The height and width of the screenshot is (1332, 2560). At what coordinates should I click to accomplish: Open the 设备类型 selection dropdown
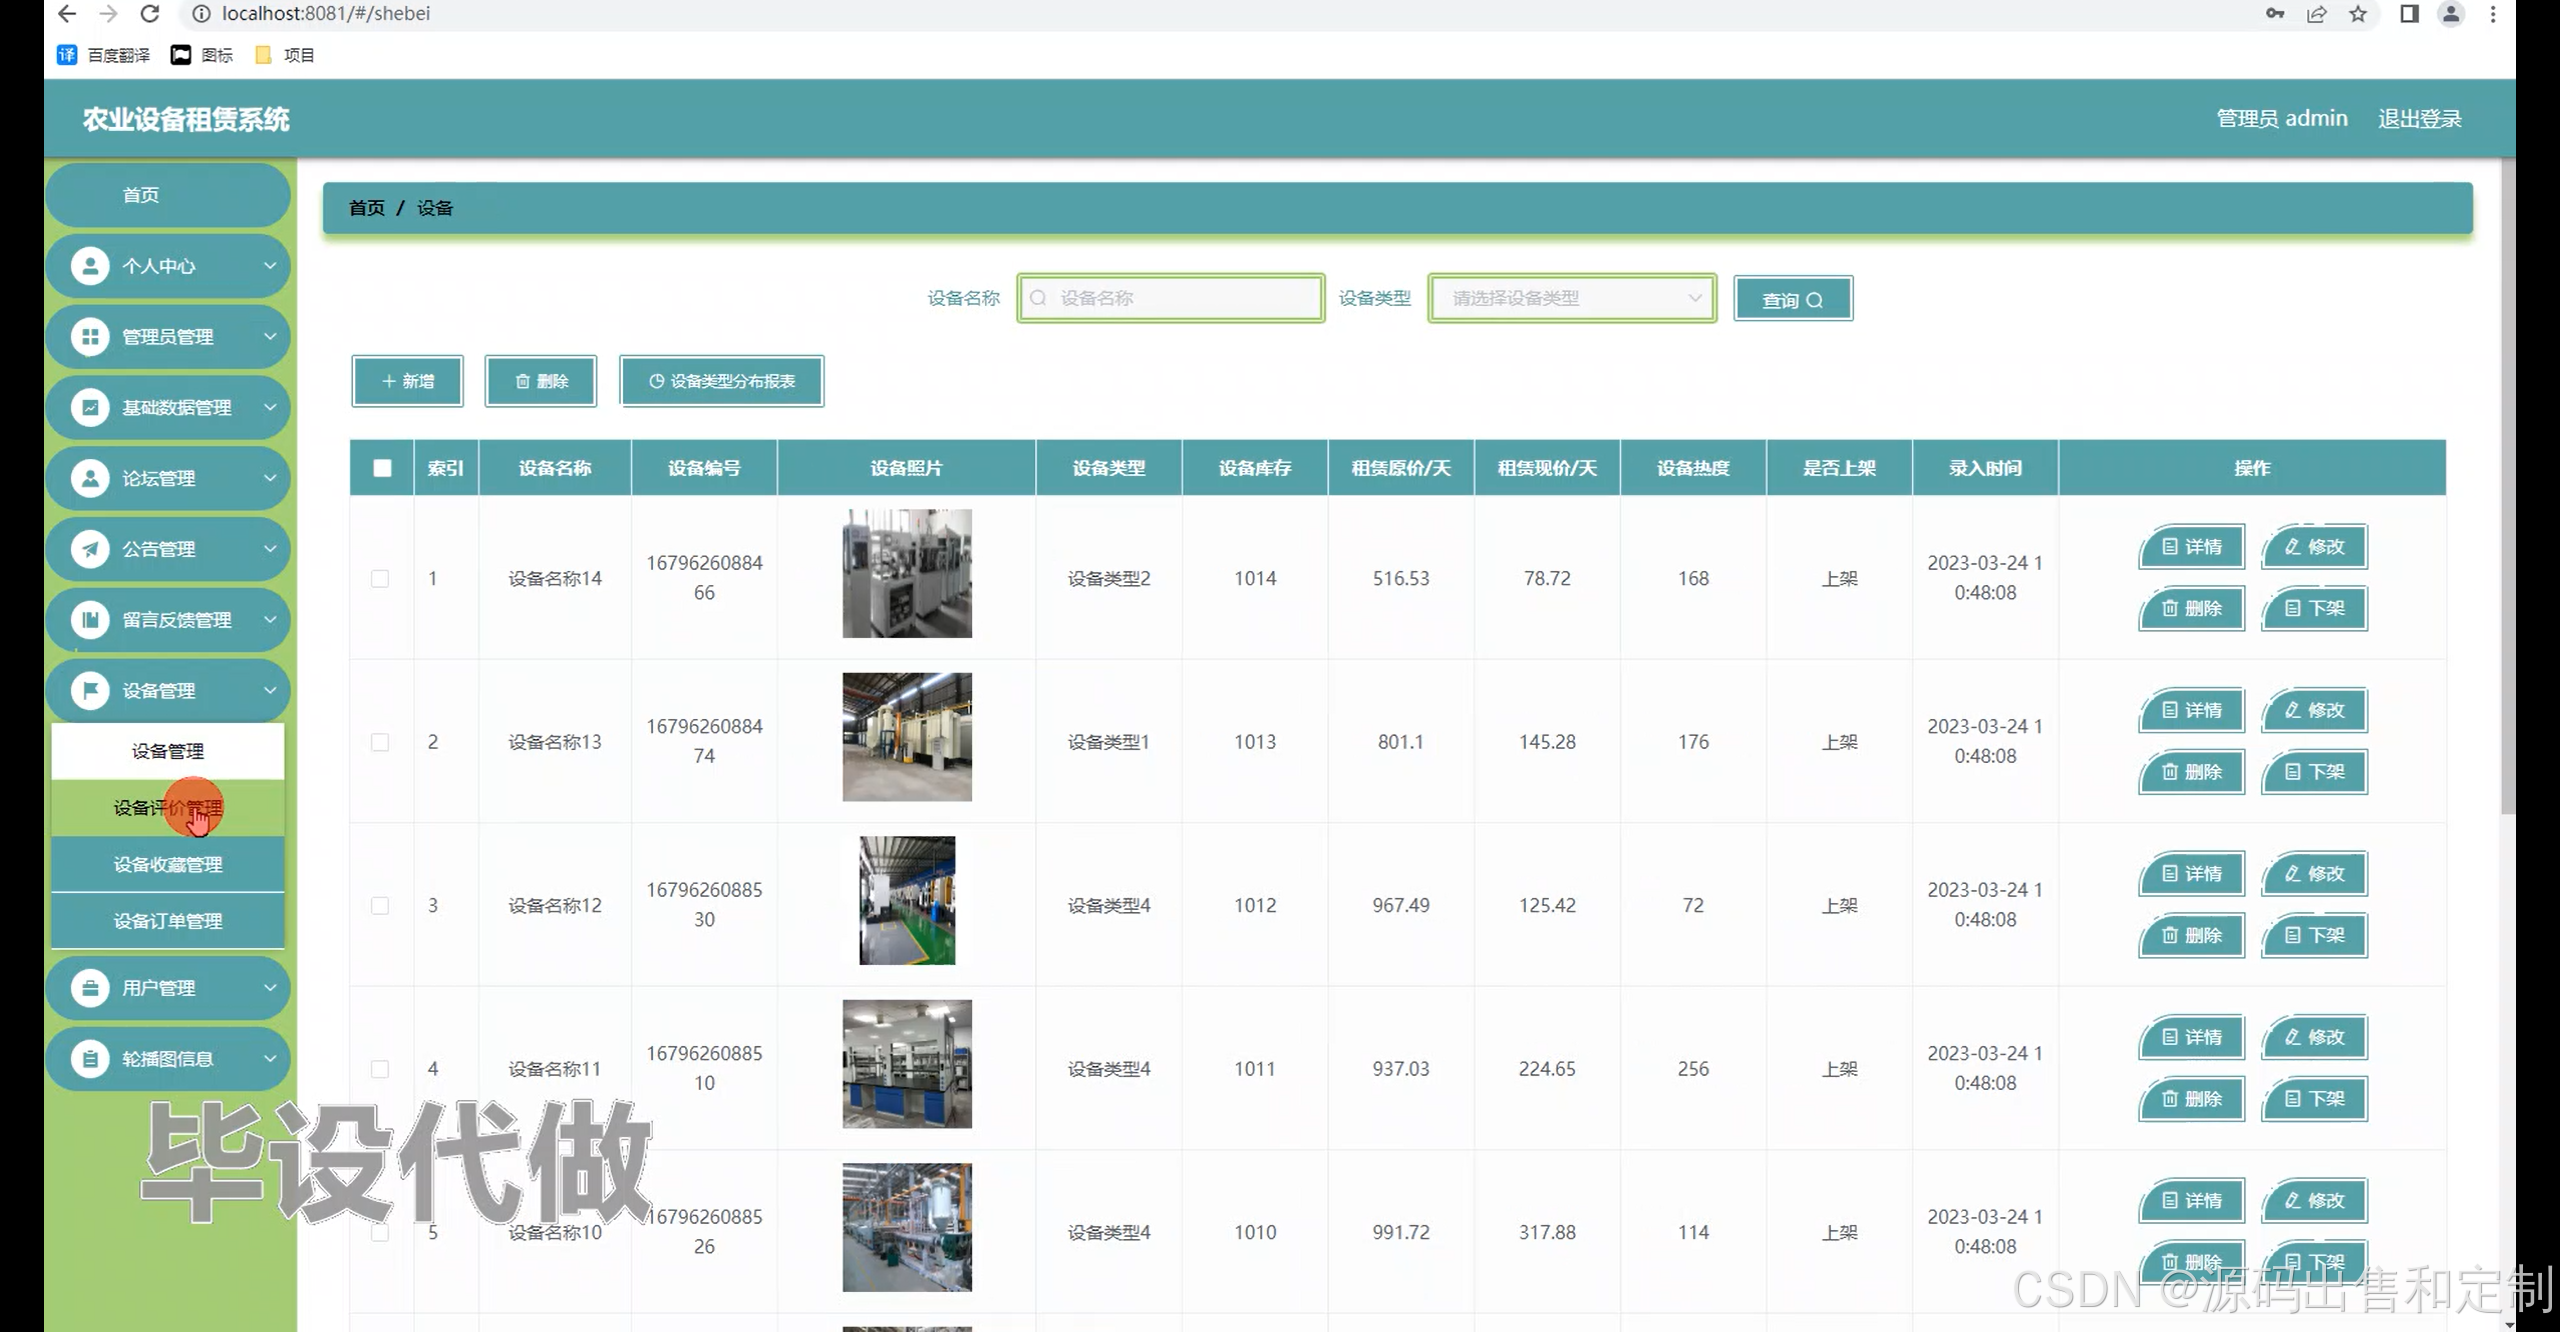(1572, 298)
